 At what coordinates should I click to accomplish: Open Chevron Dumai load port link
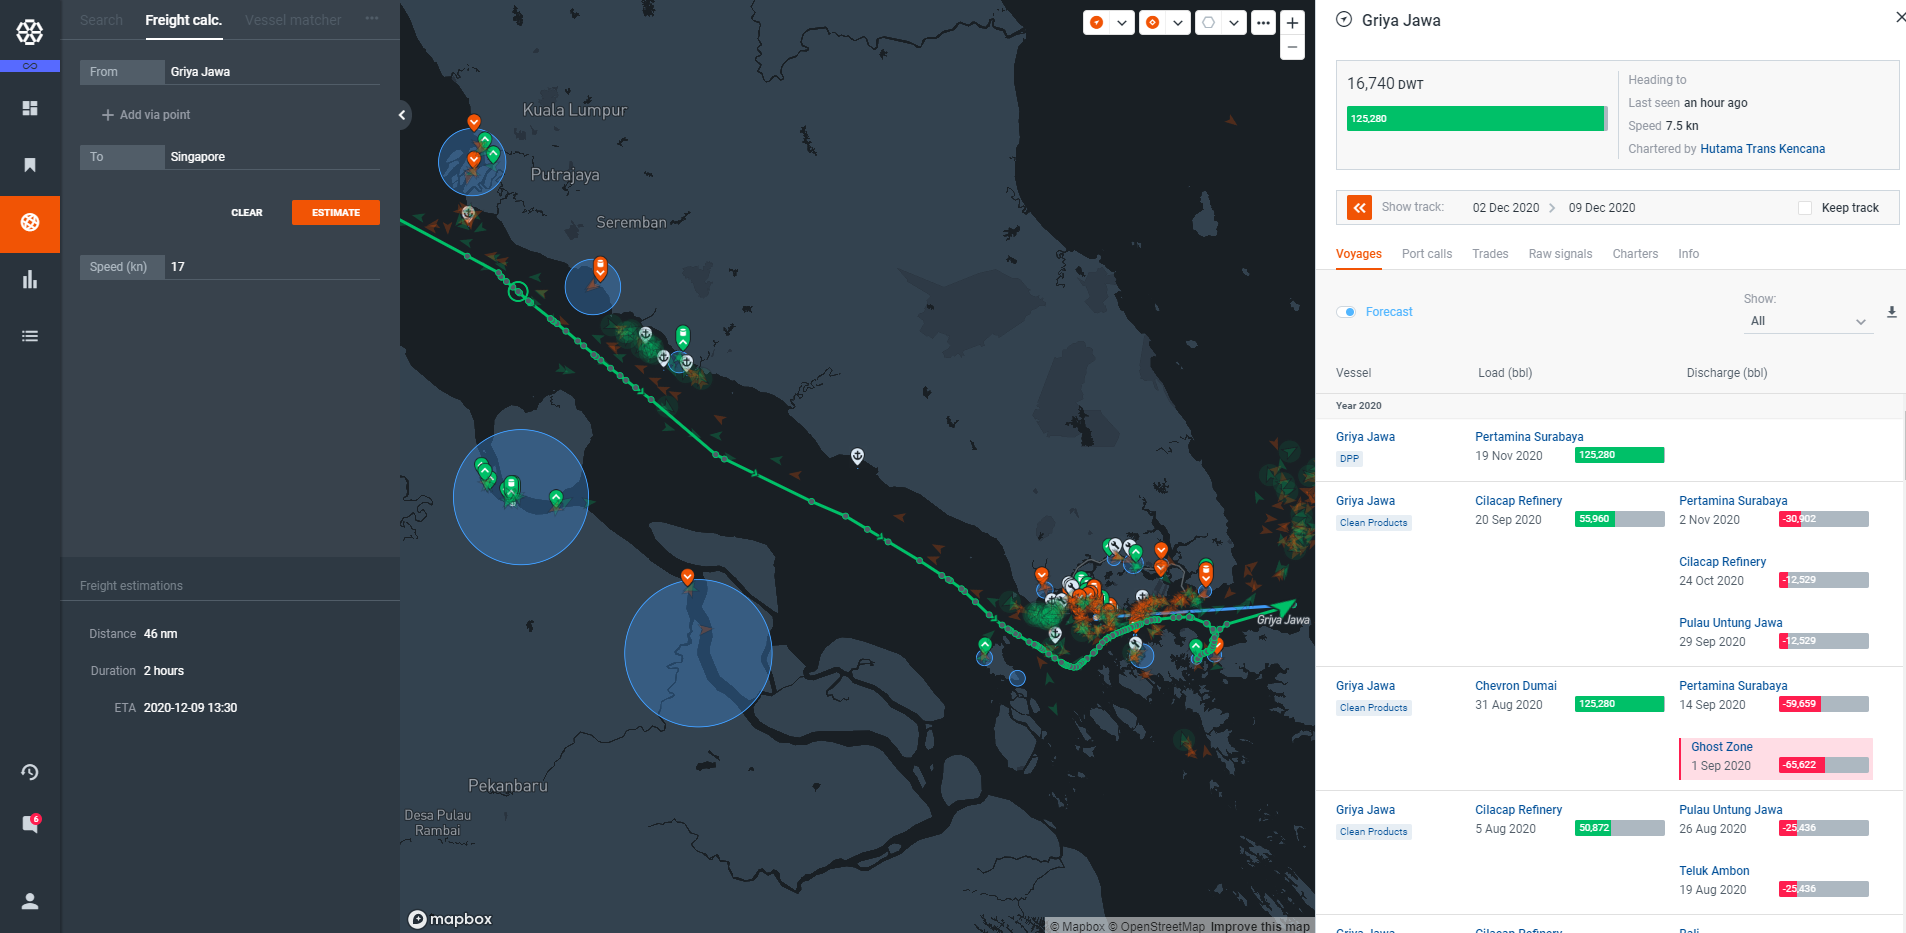click(x=1515, y=686)
